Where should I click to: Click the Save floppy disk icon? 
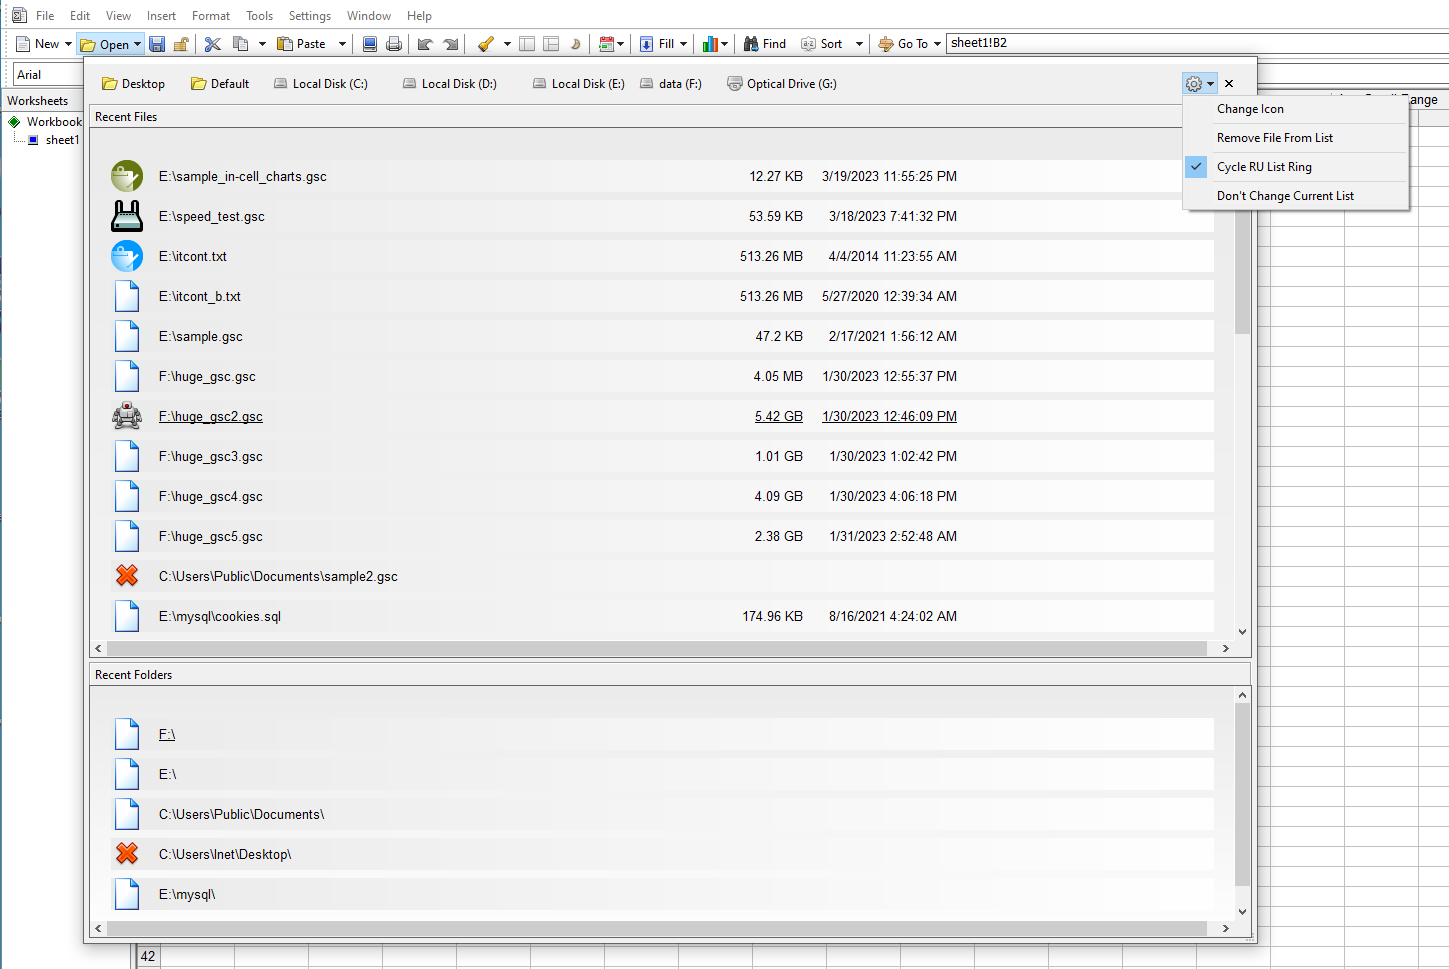point(157,44)
